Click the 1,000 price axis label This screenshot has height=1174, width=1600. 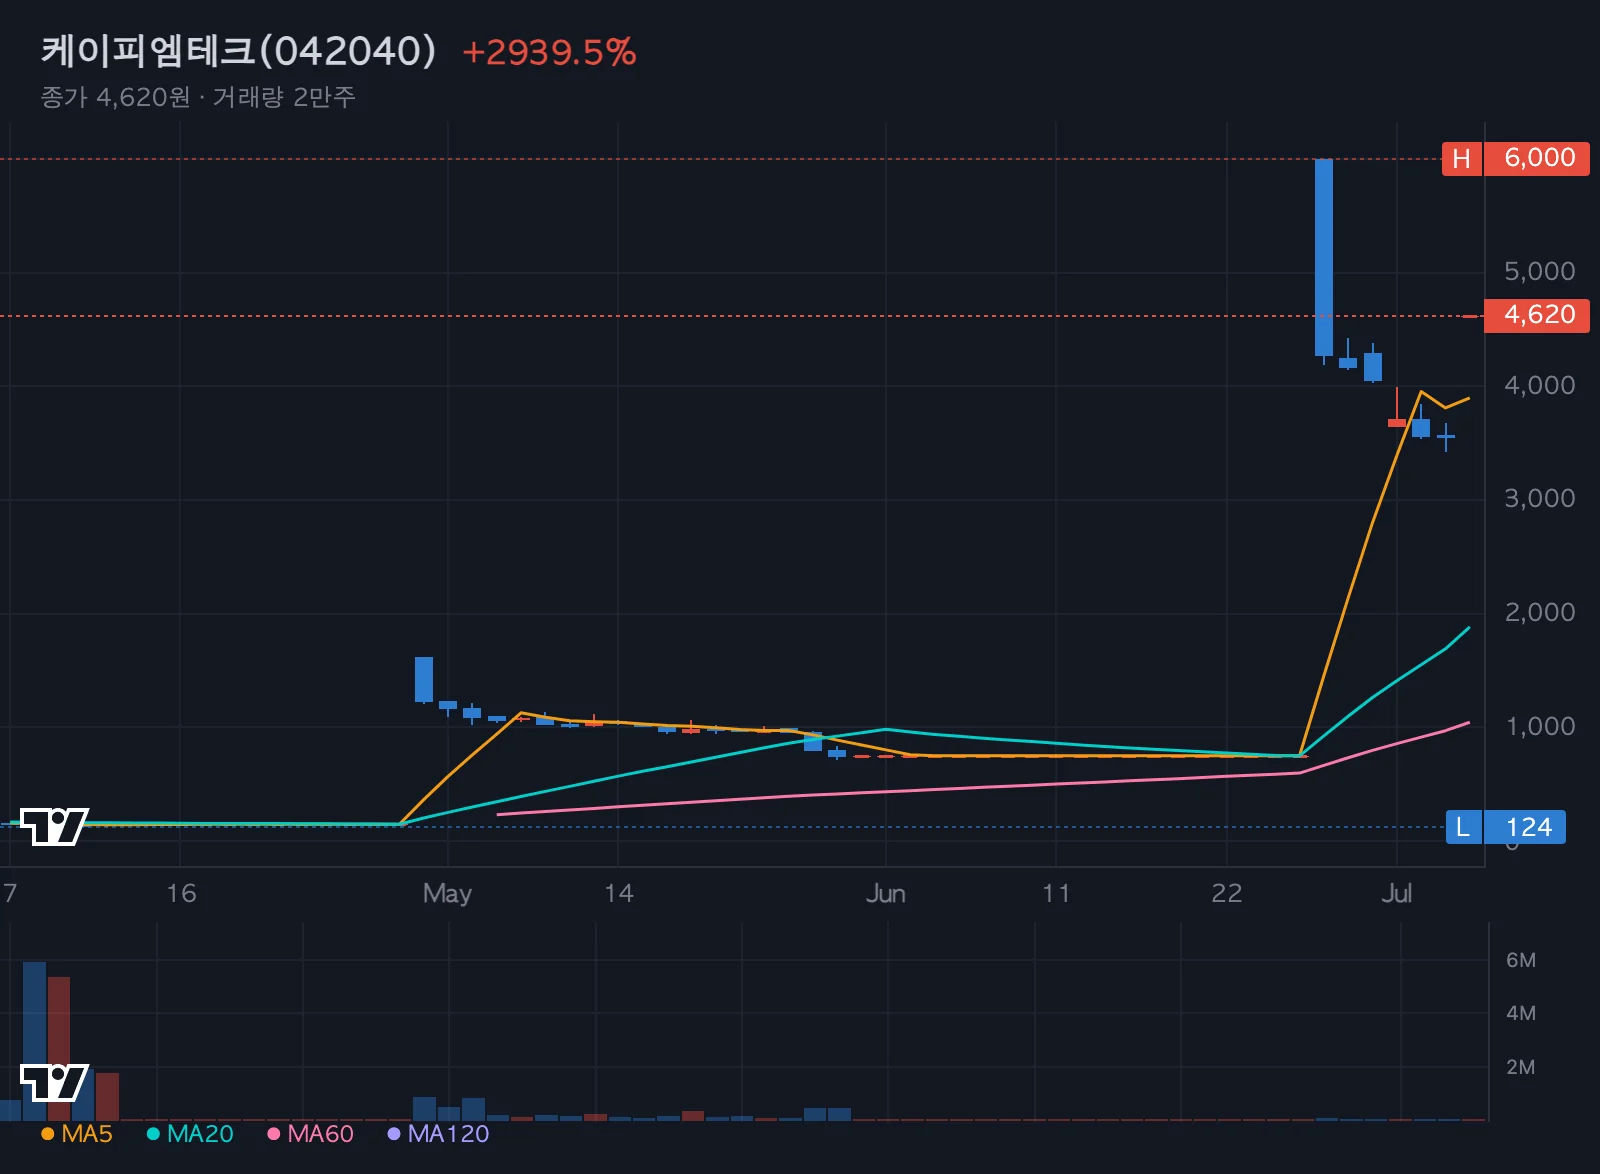point(1540,726)
